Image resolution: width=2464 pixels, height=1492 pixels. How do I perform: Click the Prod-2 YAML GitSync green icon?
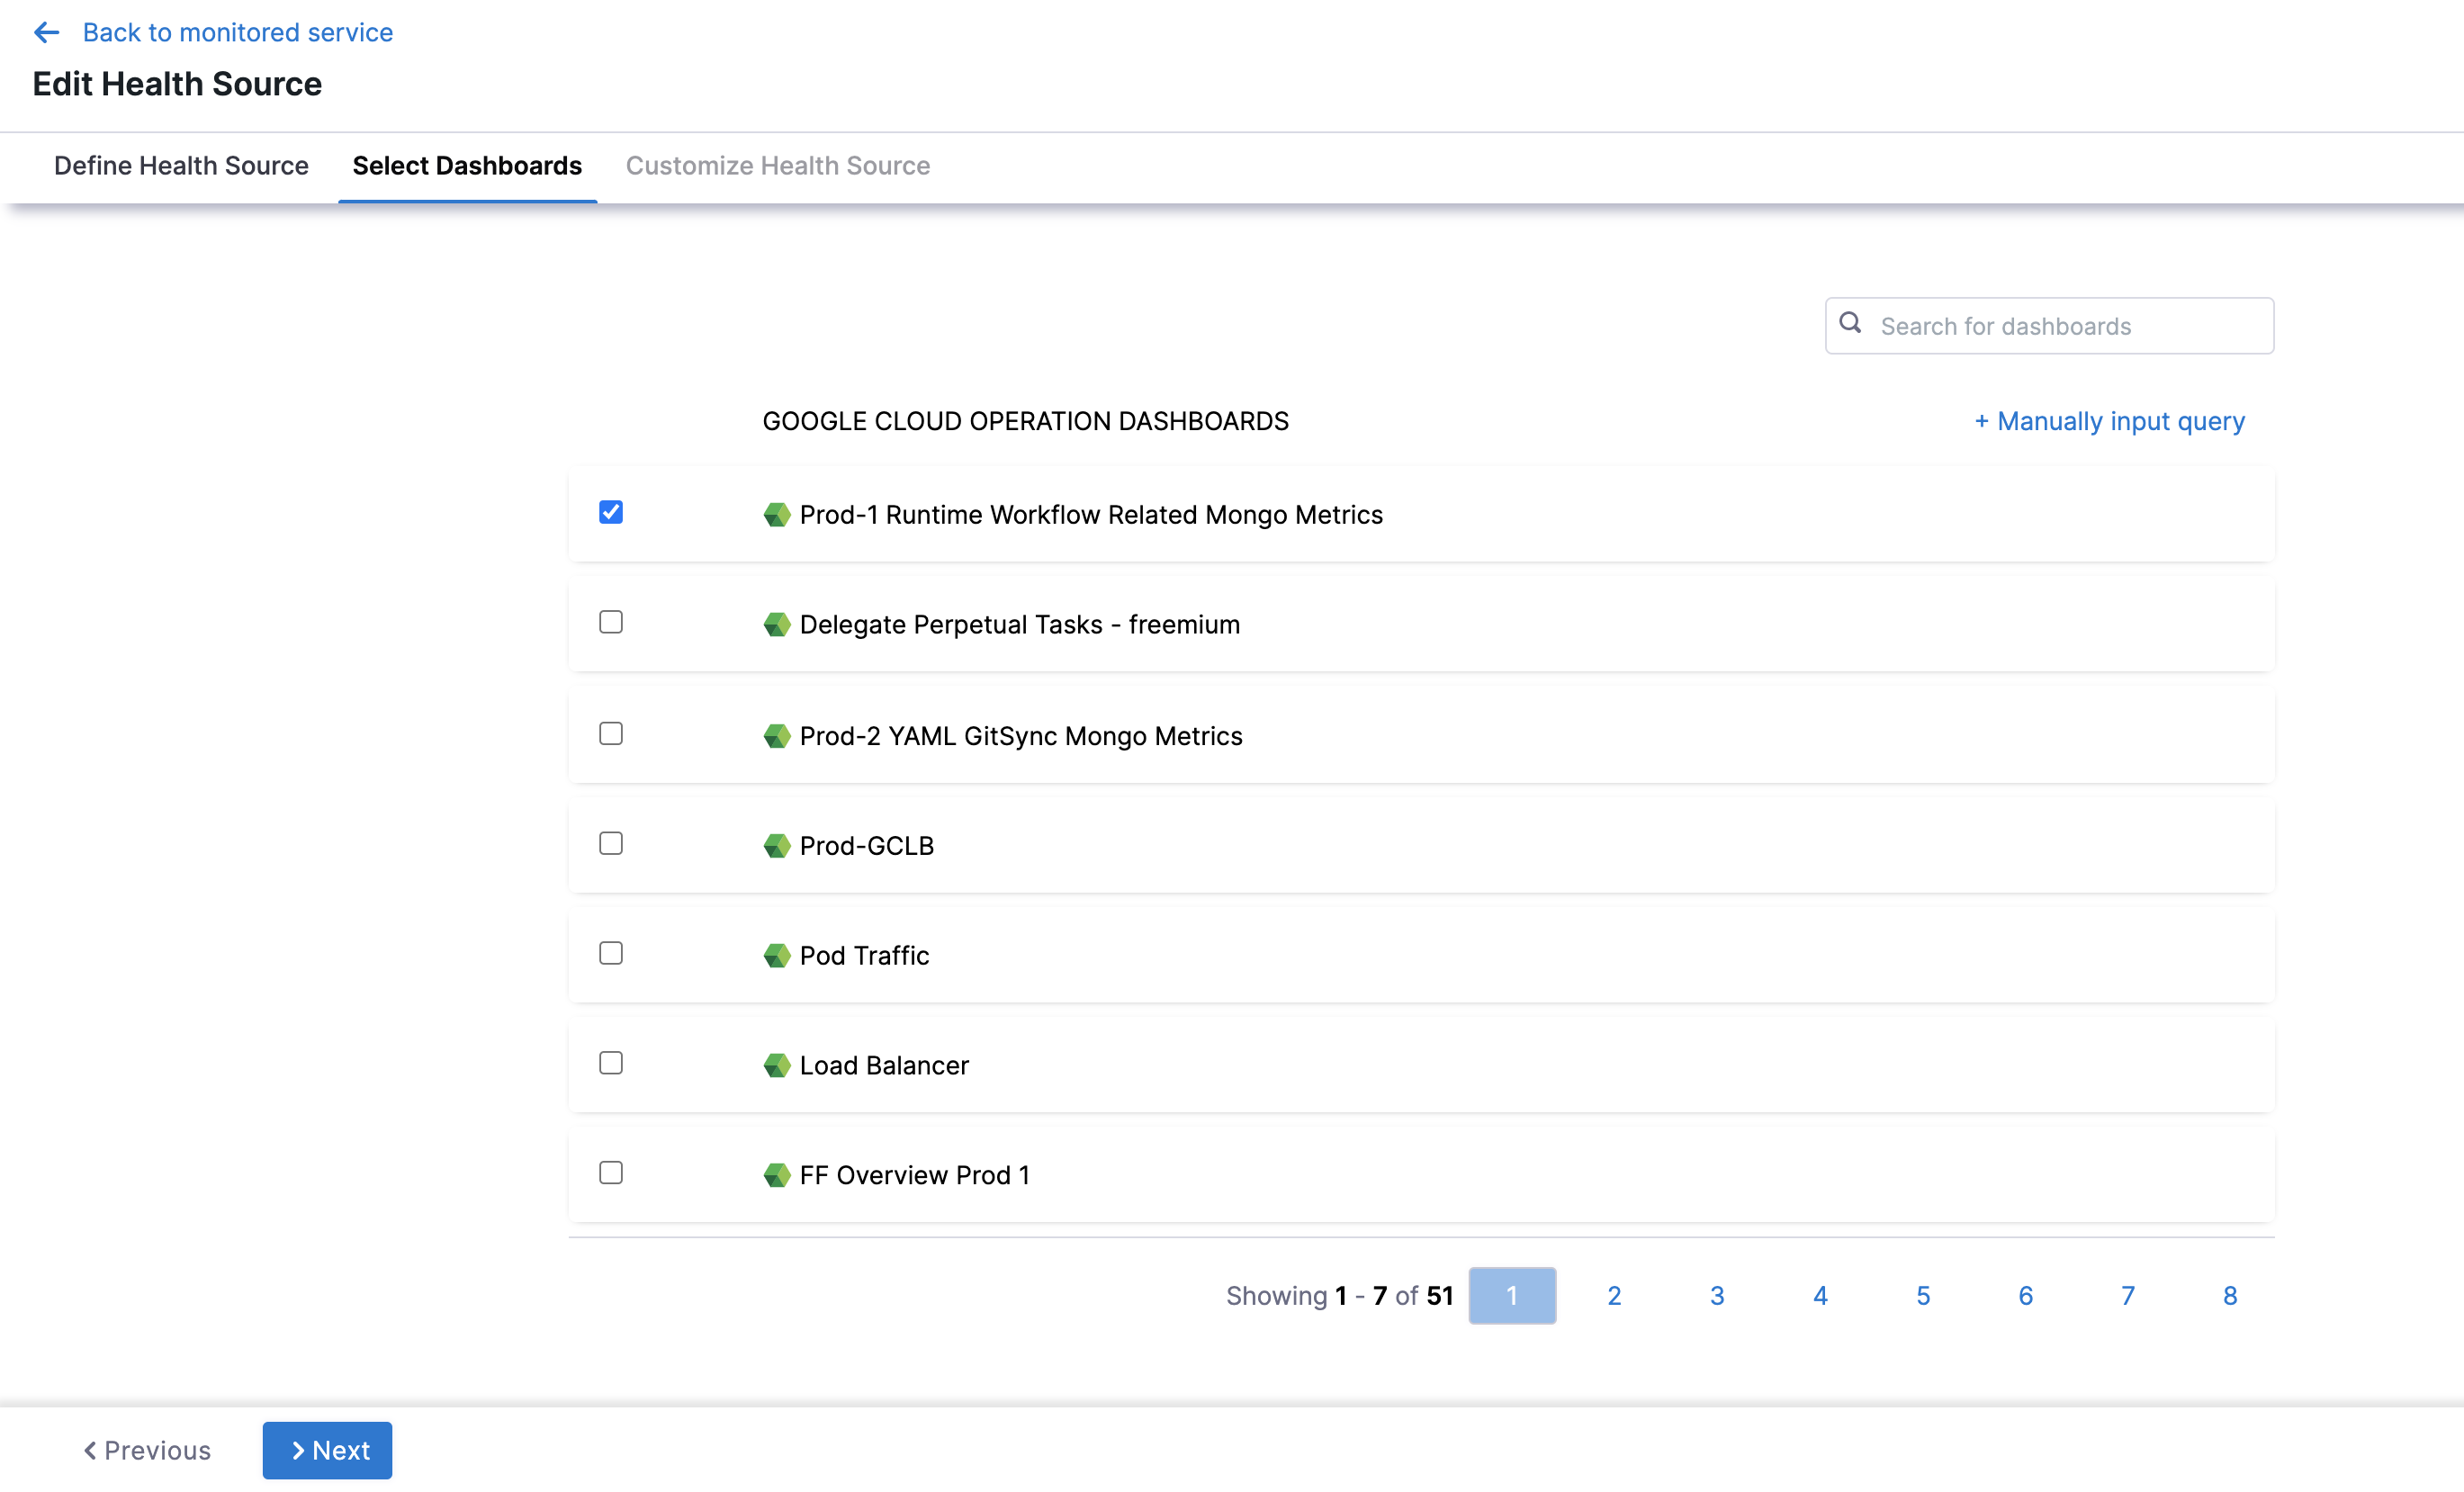(x=776, y=737)
